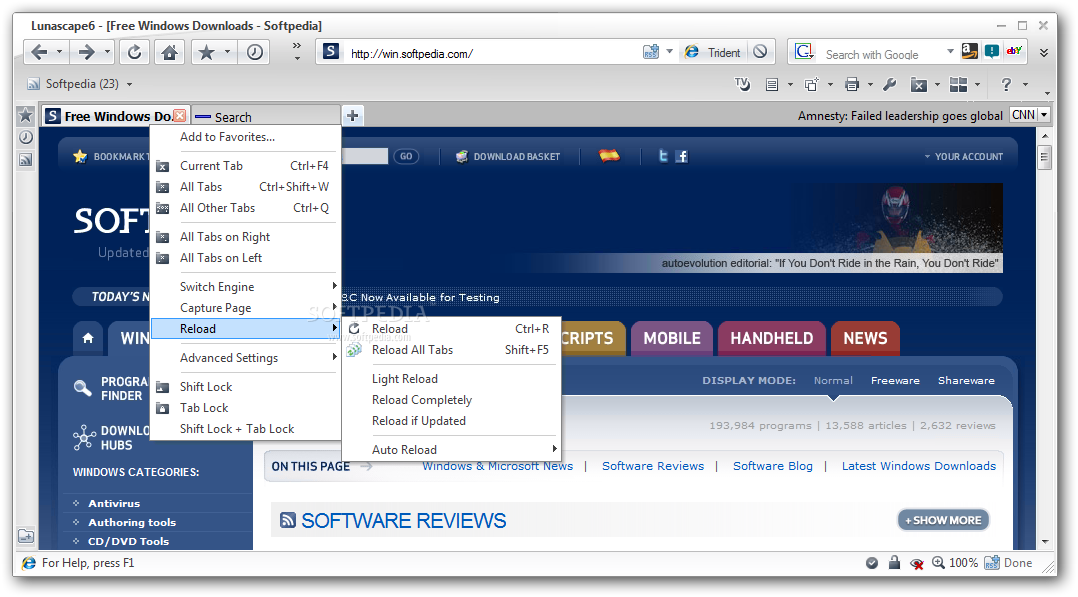Select Reload if Updated option

(452, 421)
